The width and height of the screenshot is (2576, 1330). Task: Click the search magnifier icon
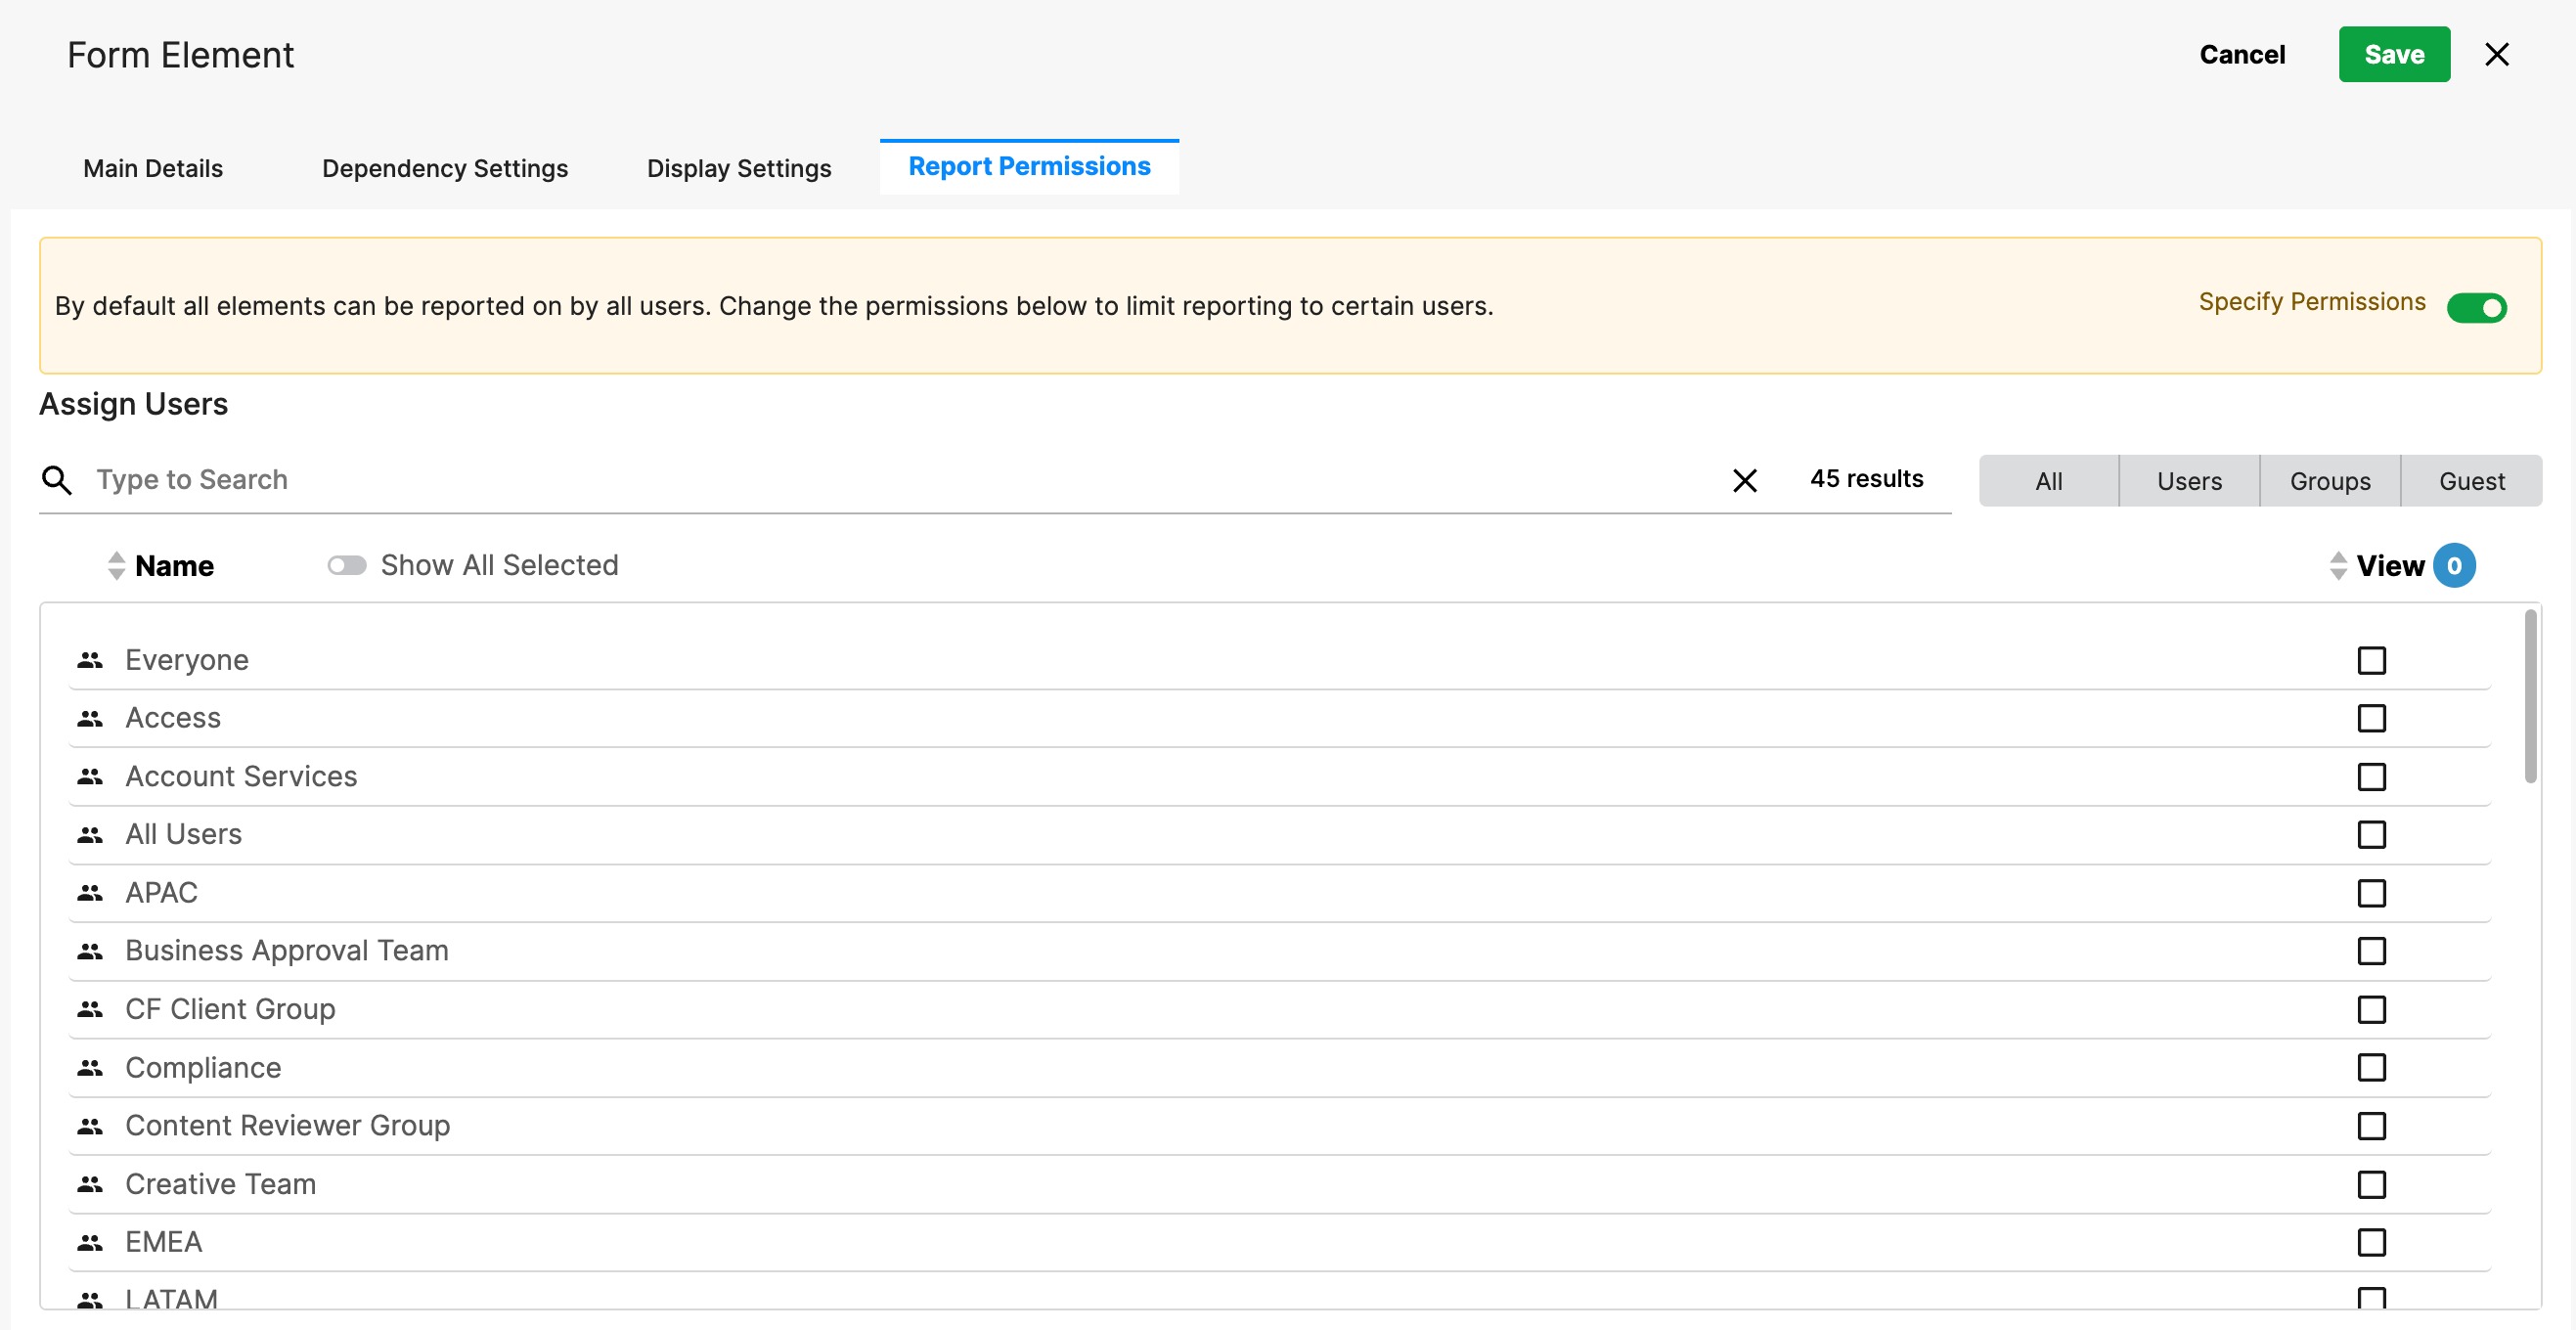point(57,480)
